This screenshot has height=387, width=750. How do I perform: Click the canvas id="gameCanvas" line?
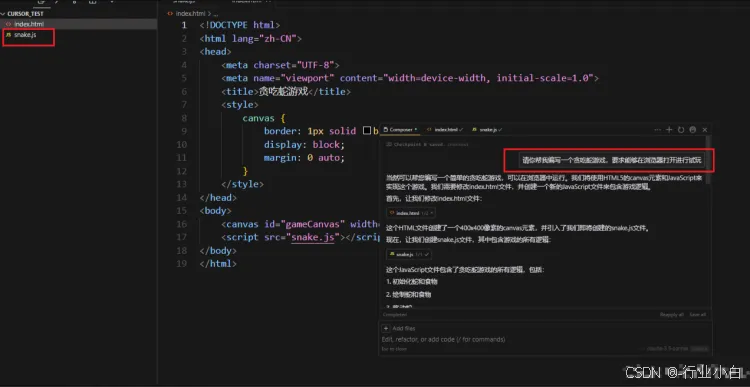(300, 224)
